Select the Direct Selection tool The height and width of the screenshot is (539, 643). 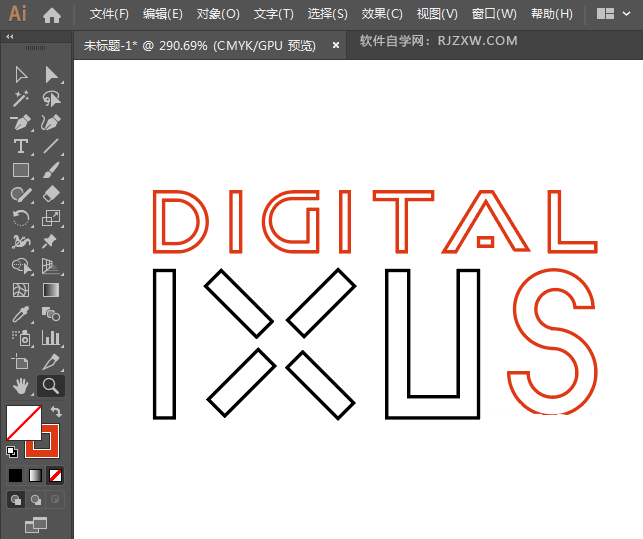(x=51, y=75)
